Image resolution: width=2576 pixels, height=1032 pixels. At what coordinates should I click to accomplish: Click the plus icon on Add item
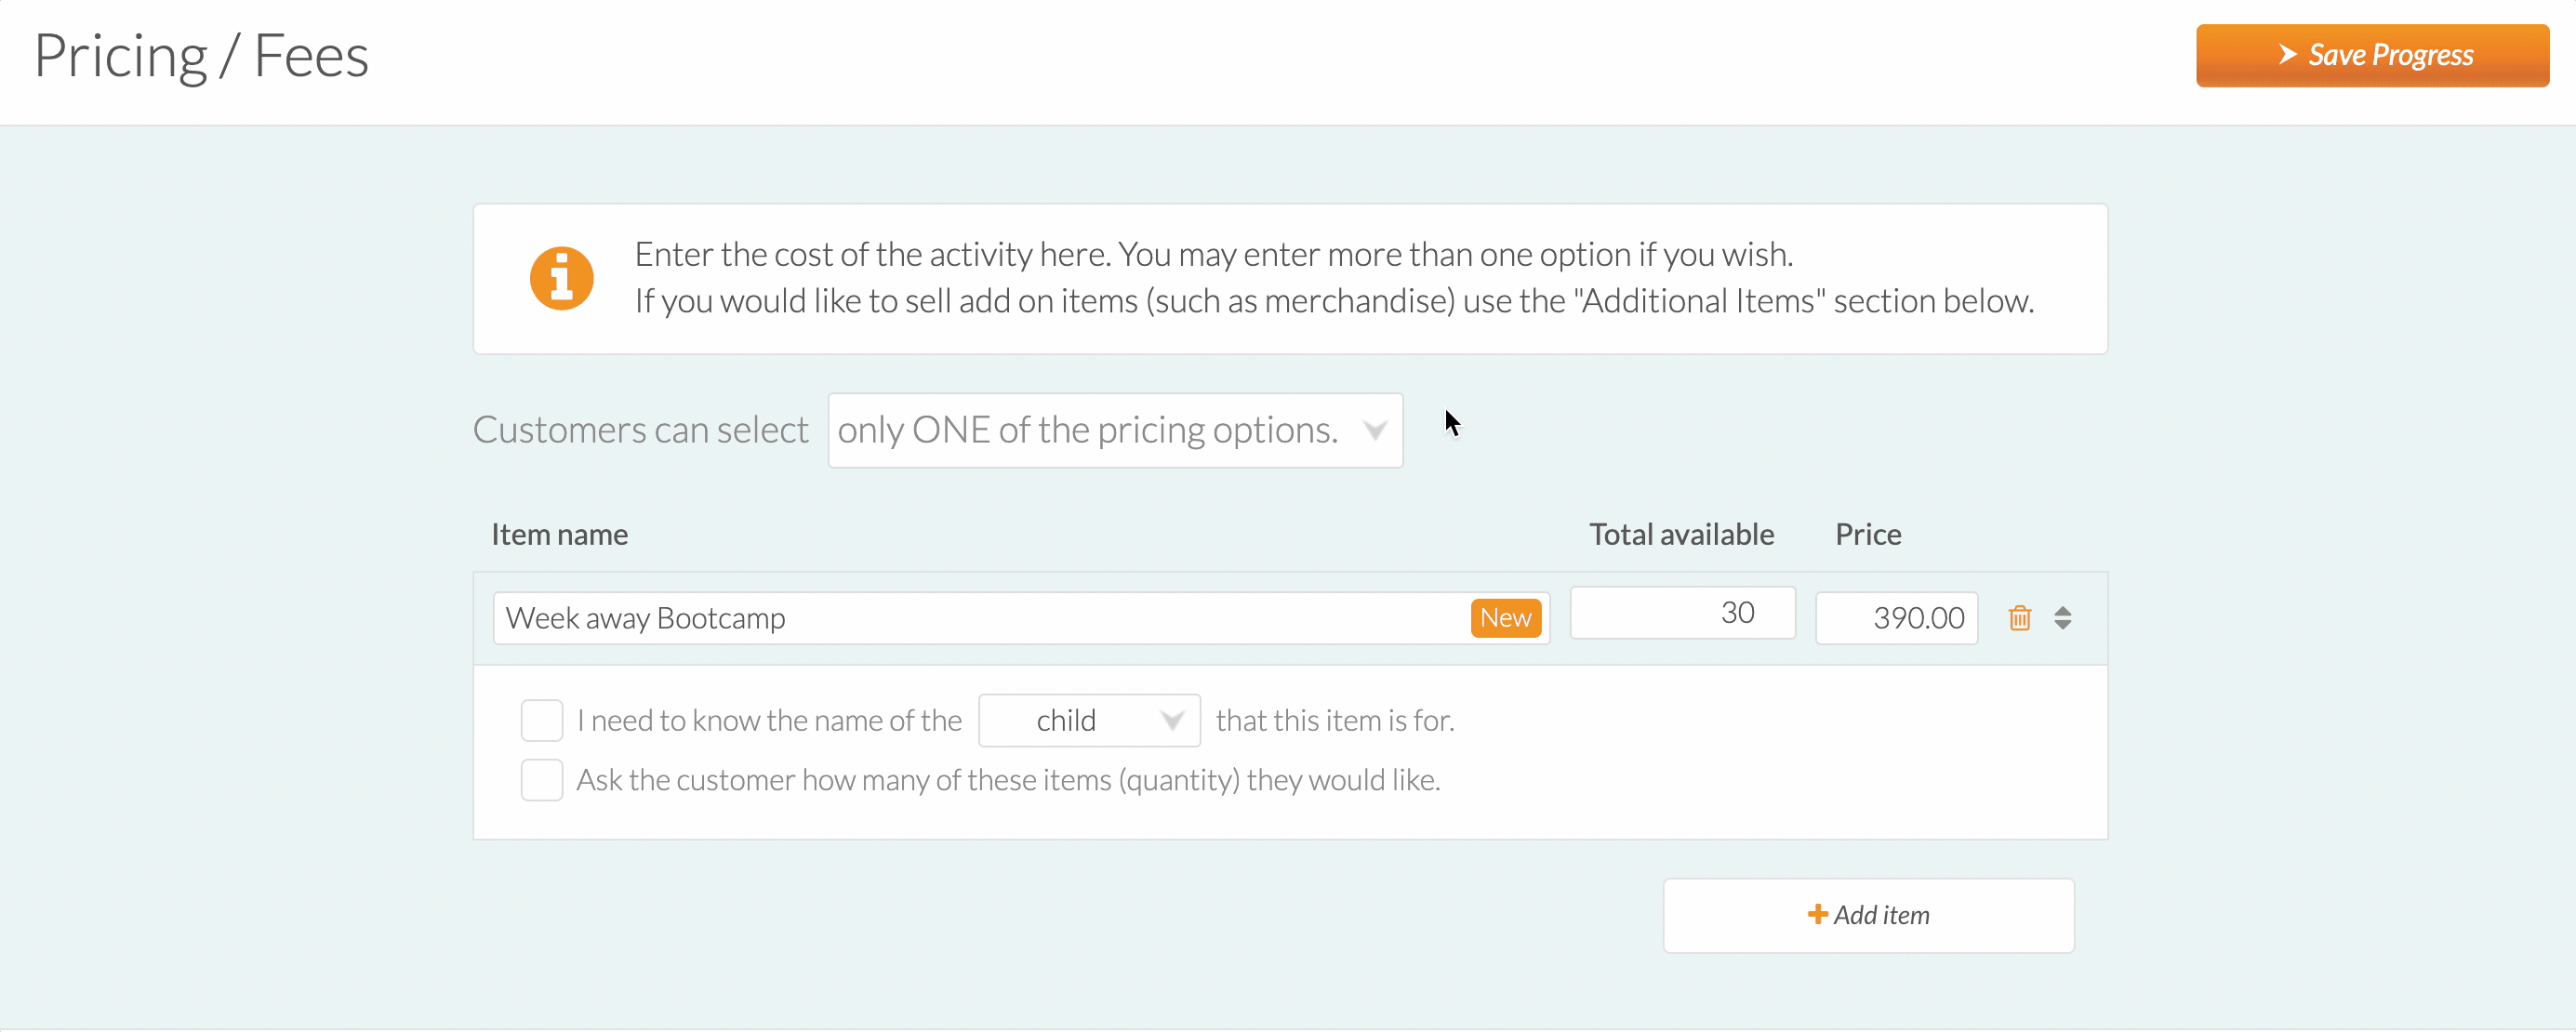click(x=1817, y=914)
